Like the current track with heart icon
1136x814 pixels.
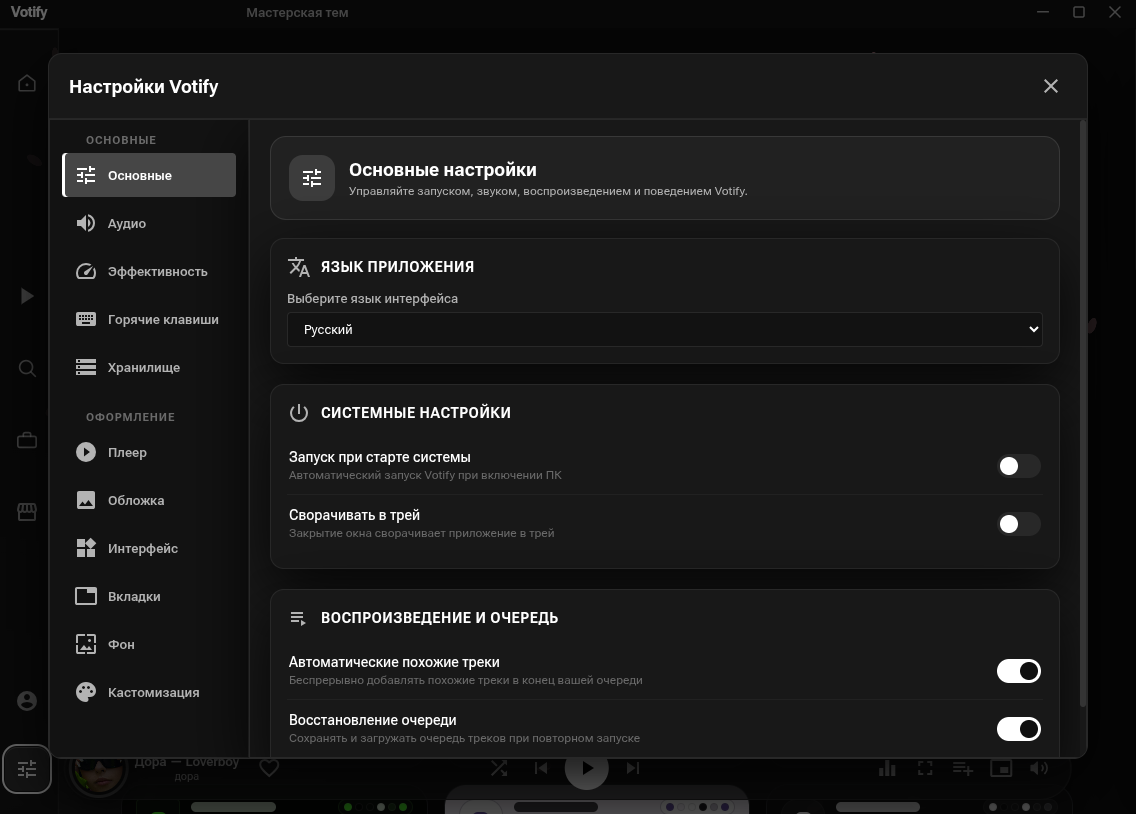(270, 768)
